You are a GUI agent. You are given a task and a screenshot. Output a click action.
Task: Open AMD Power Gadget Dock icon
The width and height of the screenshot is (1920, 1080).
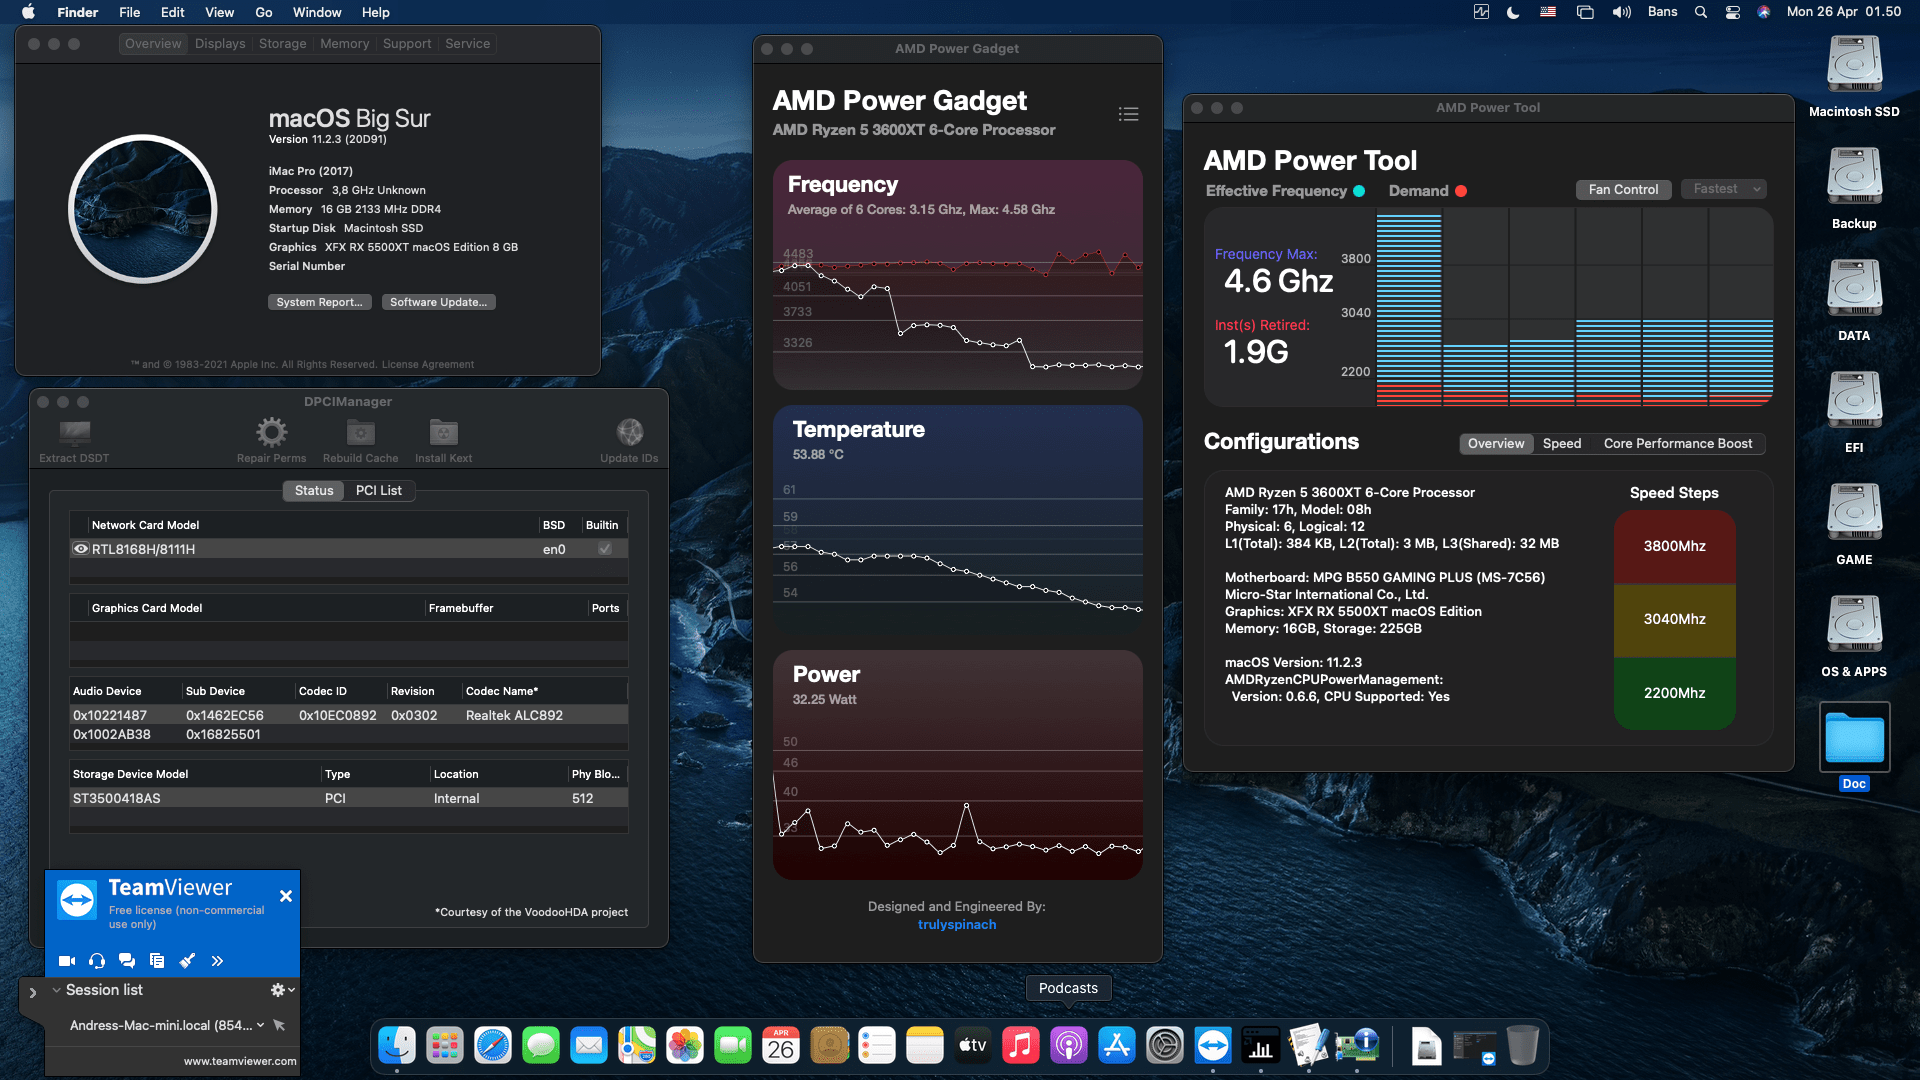pos(1261,1046)
